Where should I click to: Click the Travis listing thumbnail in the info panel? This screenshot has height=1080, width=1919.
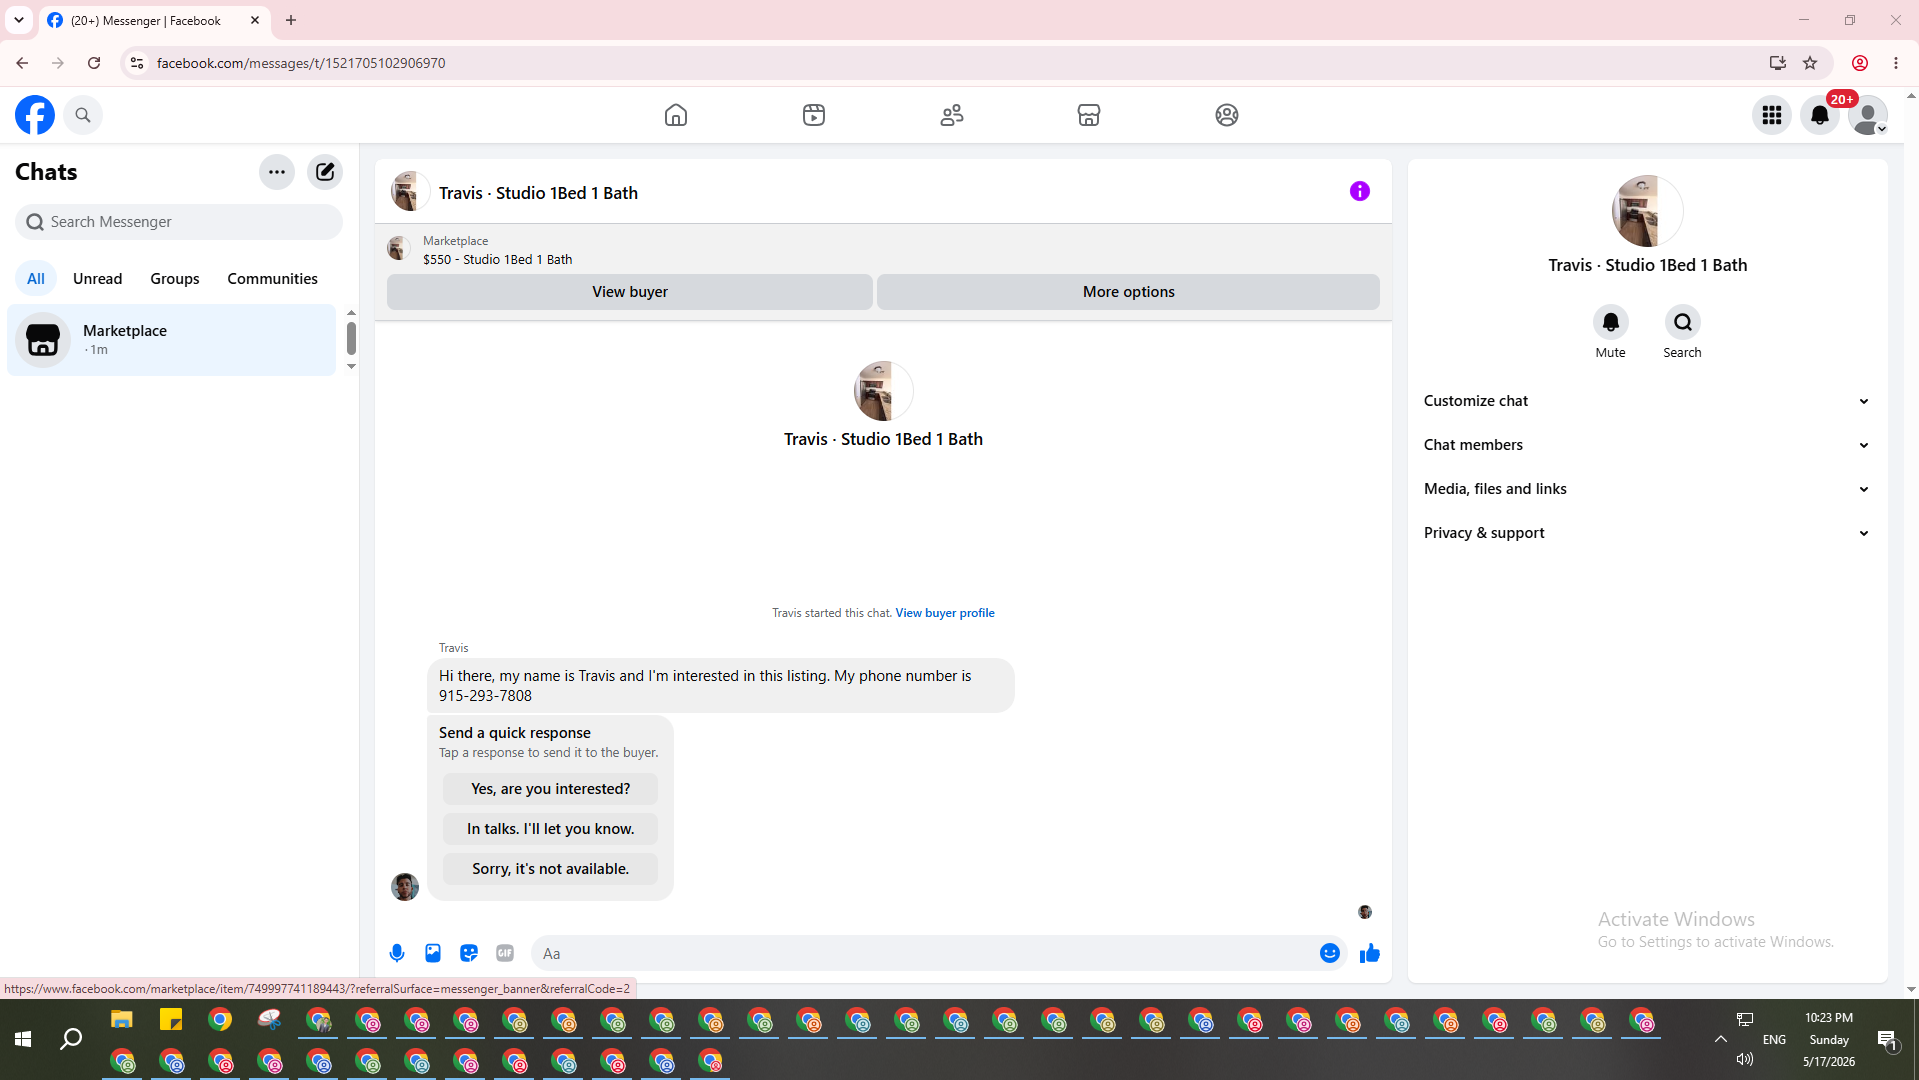1648,211
